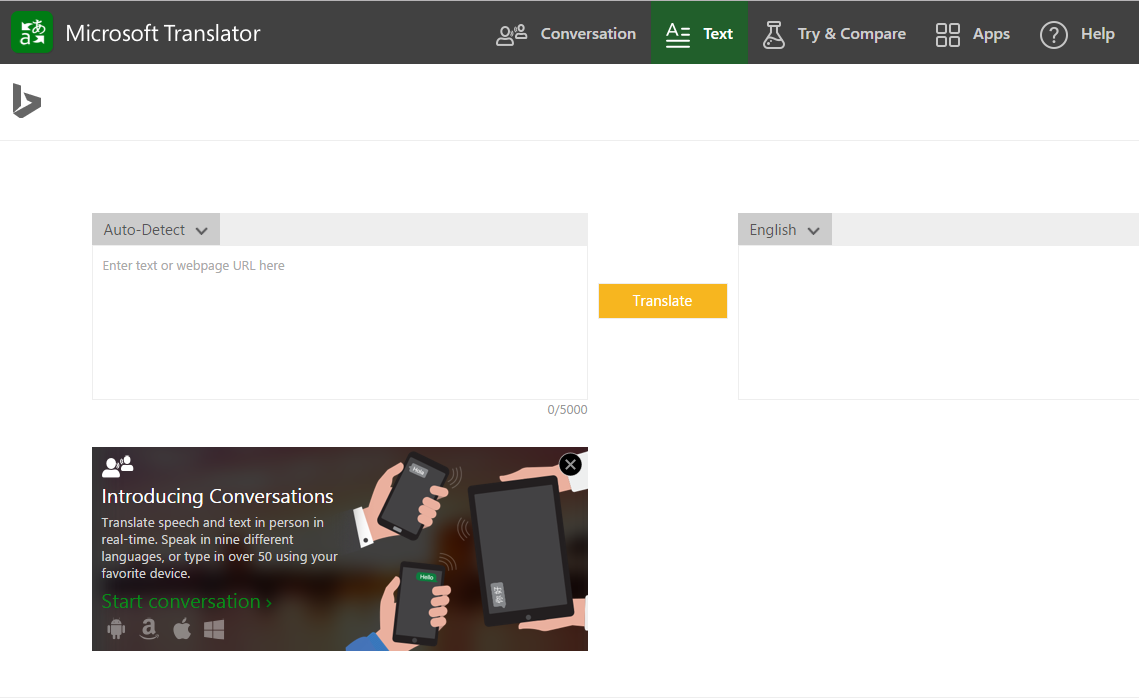The height and width of the screenshot is (698, 1139).
Task: Expand the Auto-Detect source language dropdown
Action: click(x=155, y=230)
